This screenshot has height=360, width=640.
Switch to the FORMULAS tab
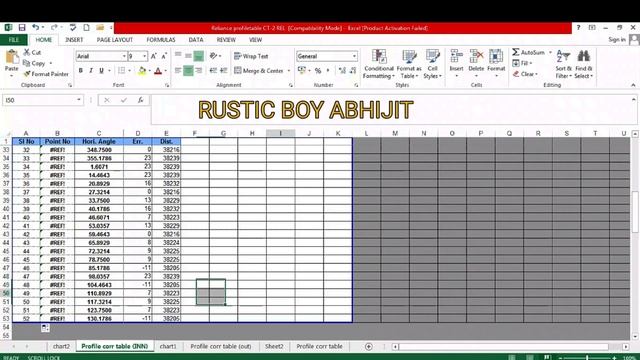161,40
